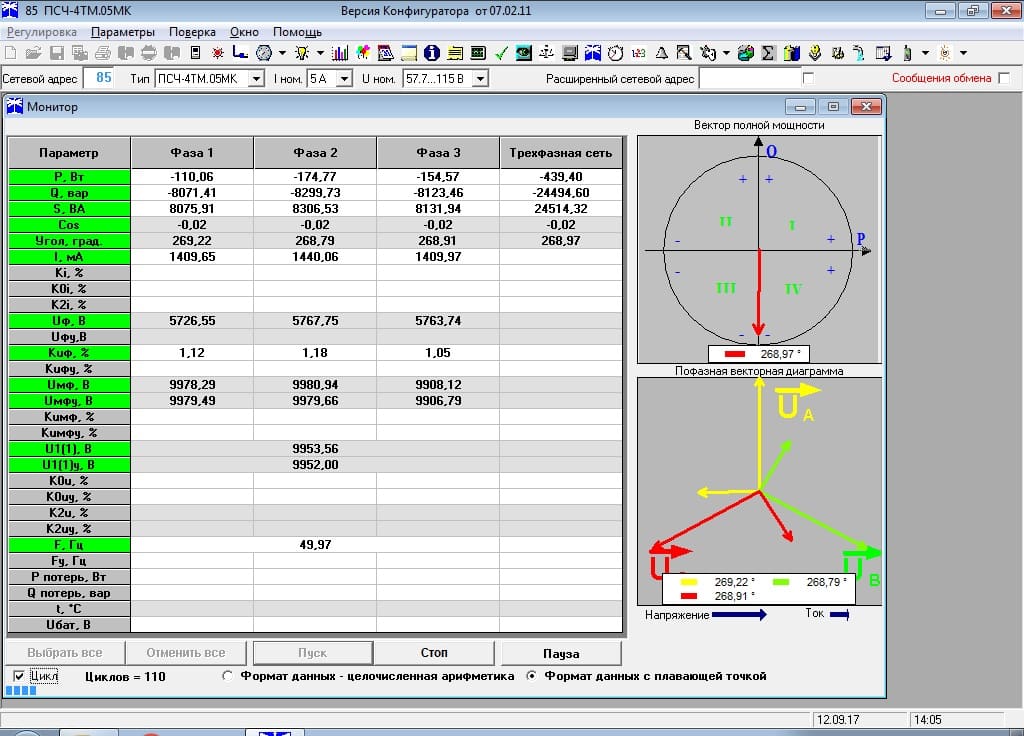Click the blue info circle toolbar icon
The height and width of the screenshot is (736, 1024).
point(432,52)
